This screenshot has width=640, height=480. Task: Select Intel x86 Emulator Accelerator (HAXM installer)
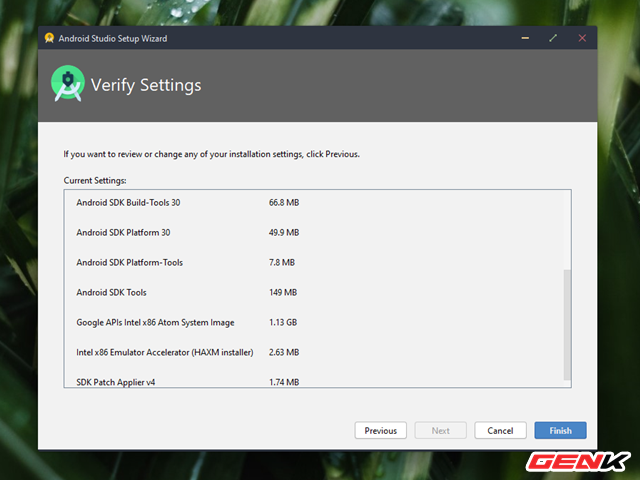165,352
